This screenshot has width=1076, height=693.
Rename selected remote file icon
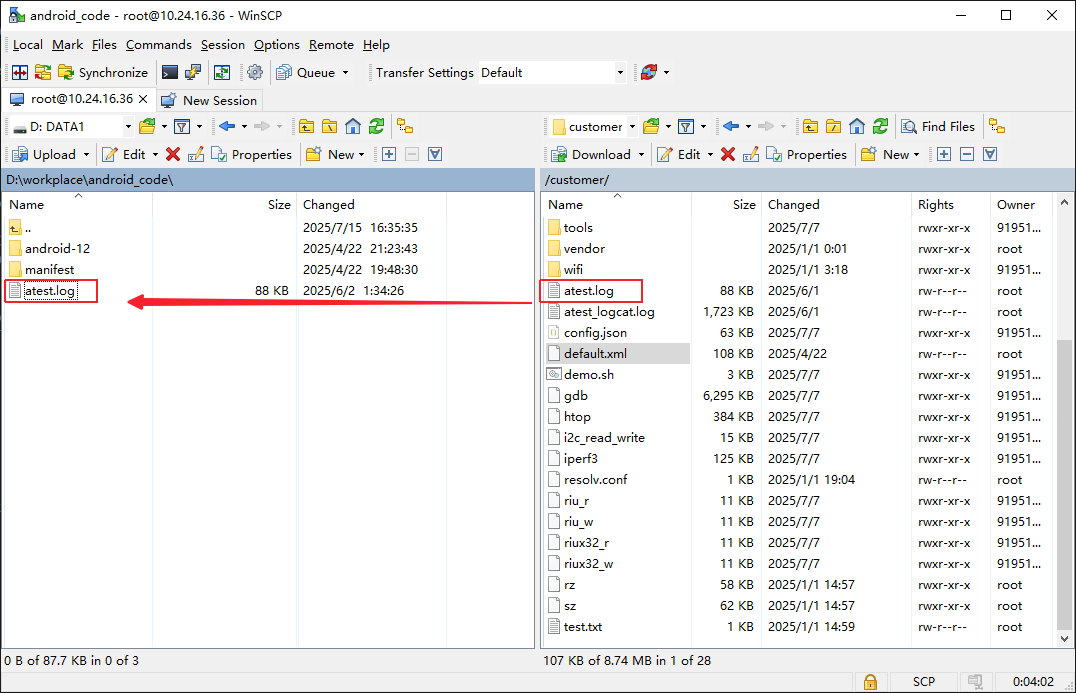pyautogui.click(x=750, y=154)
